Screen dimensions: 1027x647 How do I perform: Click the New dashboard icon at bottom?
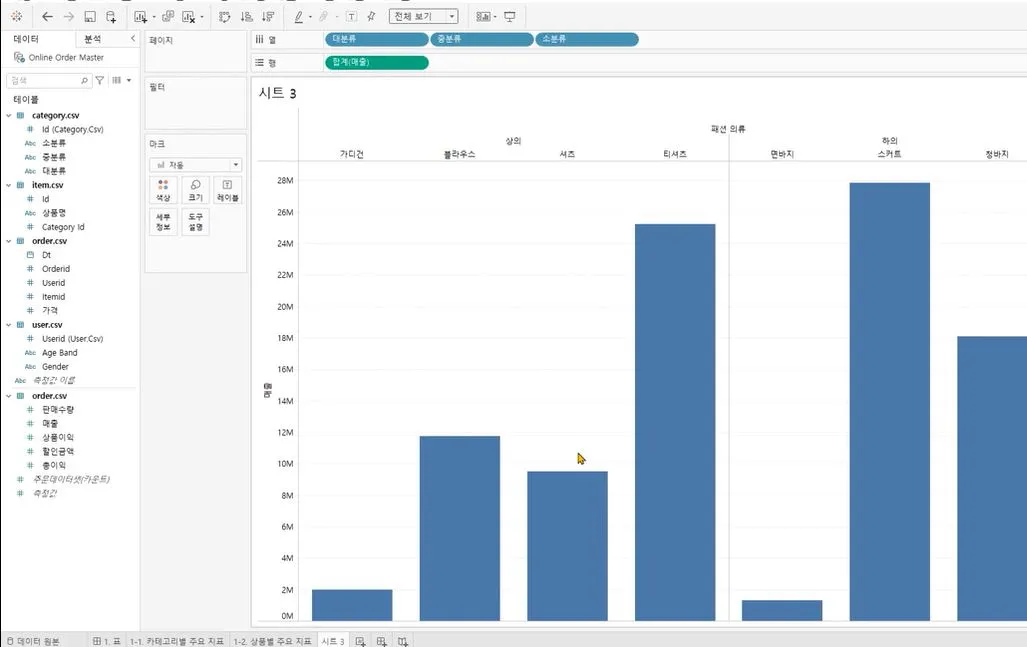(x=381, y=642)
